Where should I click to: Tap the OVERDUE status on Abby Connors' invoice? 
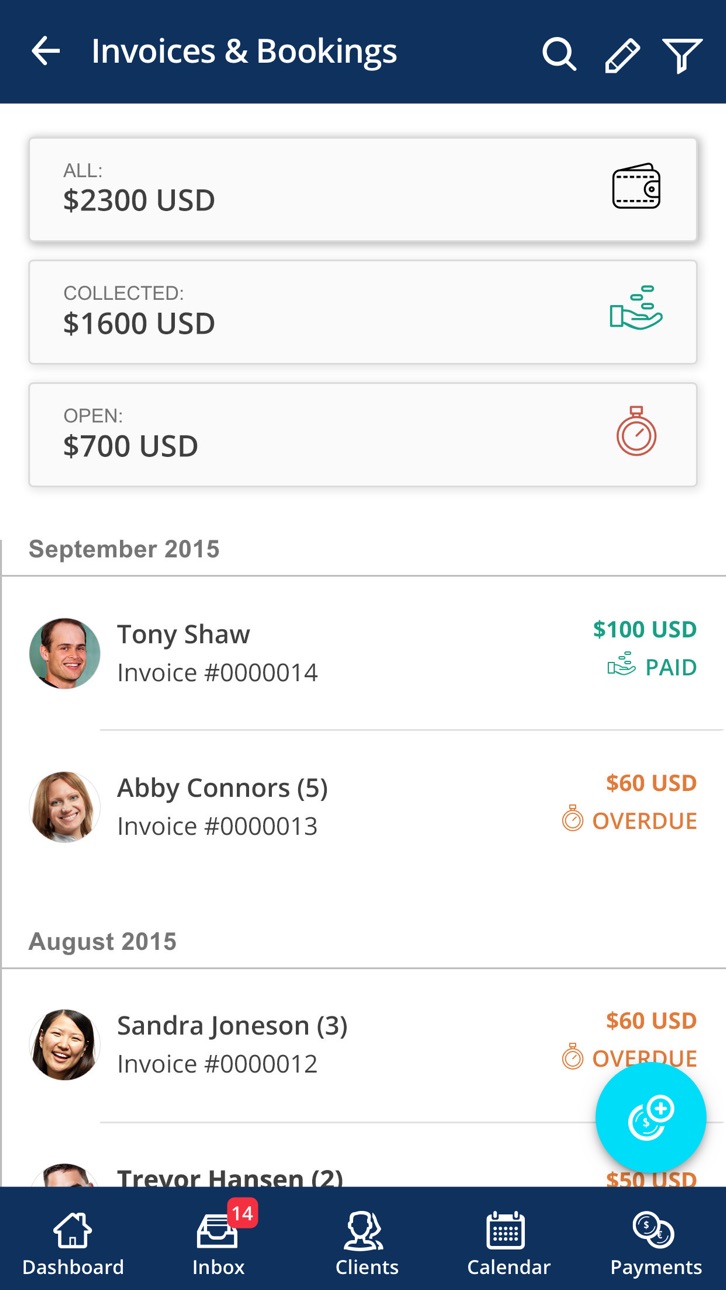click(629, 821)
